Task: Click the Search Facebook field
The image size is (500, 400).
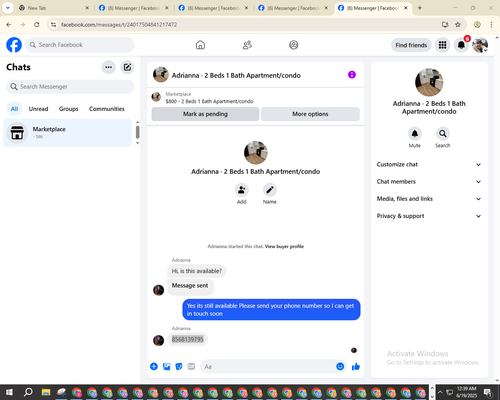Action: tap(80, 45)
